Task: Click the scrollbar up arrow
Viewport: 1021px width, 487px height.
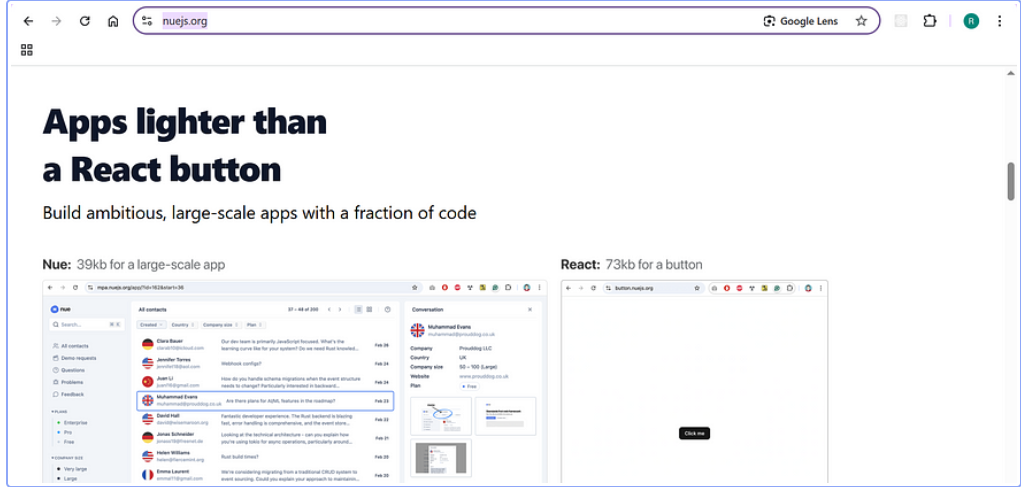Action: point(1011,73)
